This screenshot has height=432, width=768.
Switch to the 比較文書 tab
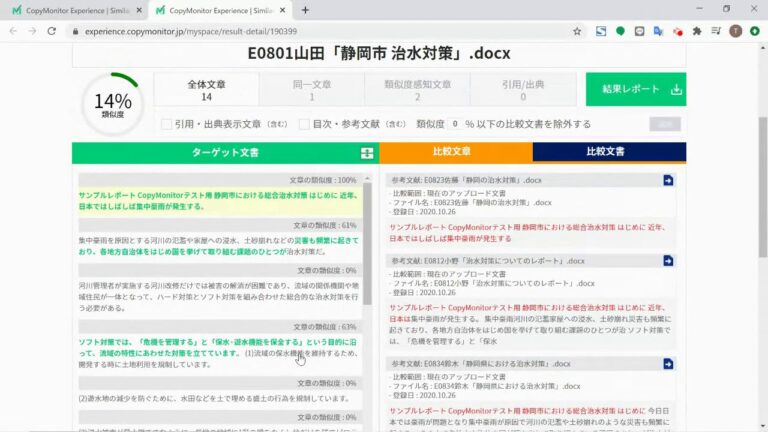(609, 152)
